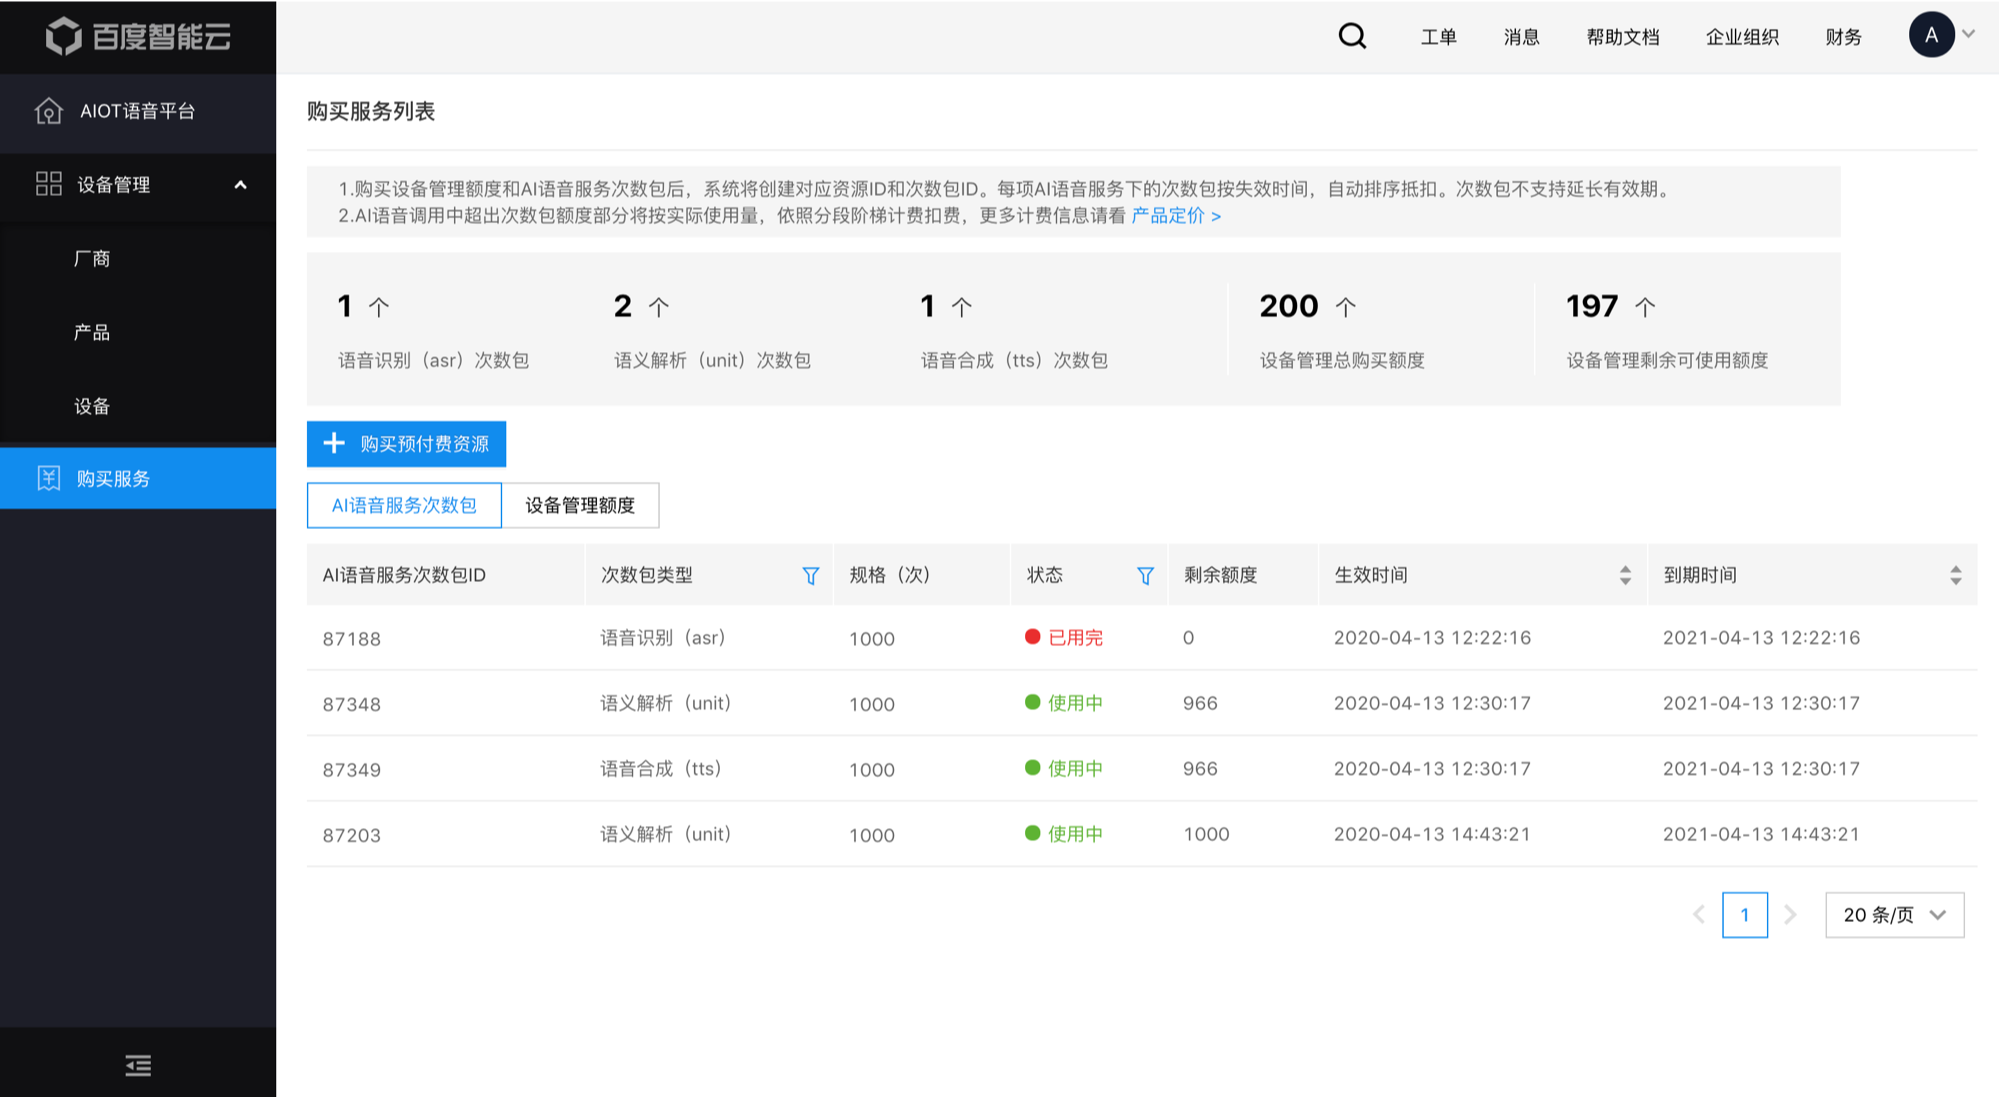Open 帮助文档 in top navigation
Image resolution: width=1999 pixels, height=1097 pixels.
click(1623, 37)
